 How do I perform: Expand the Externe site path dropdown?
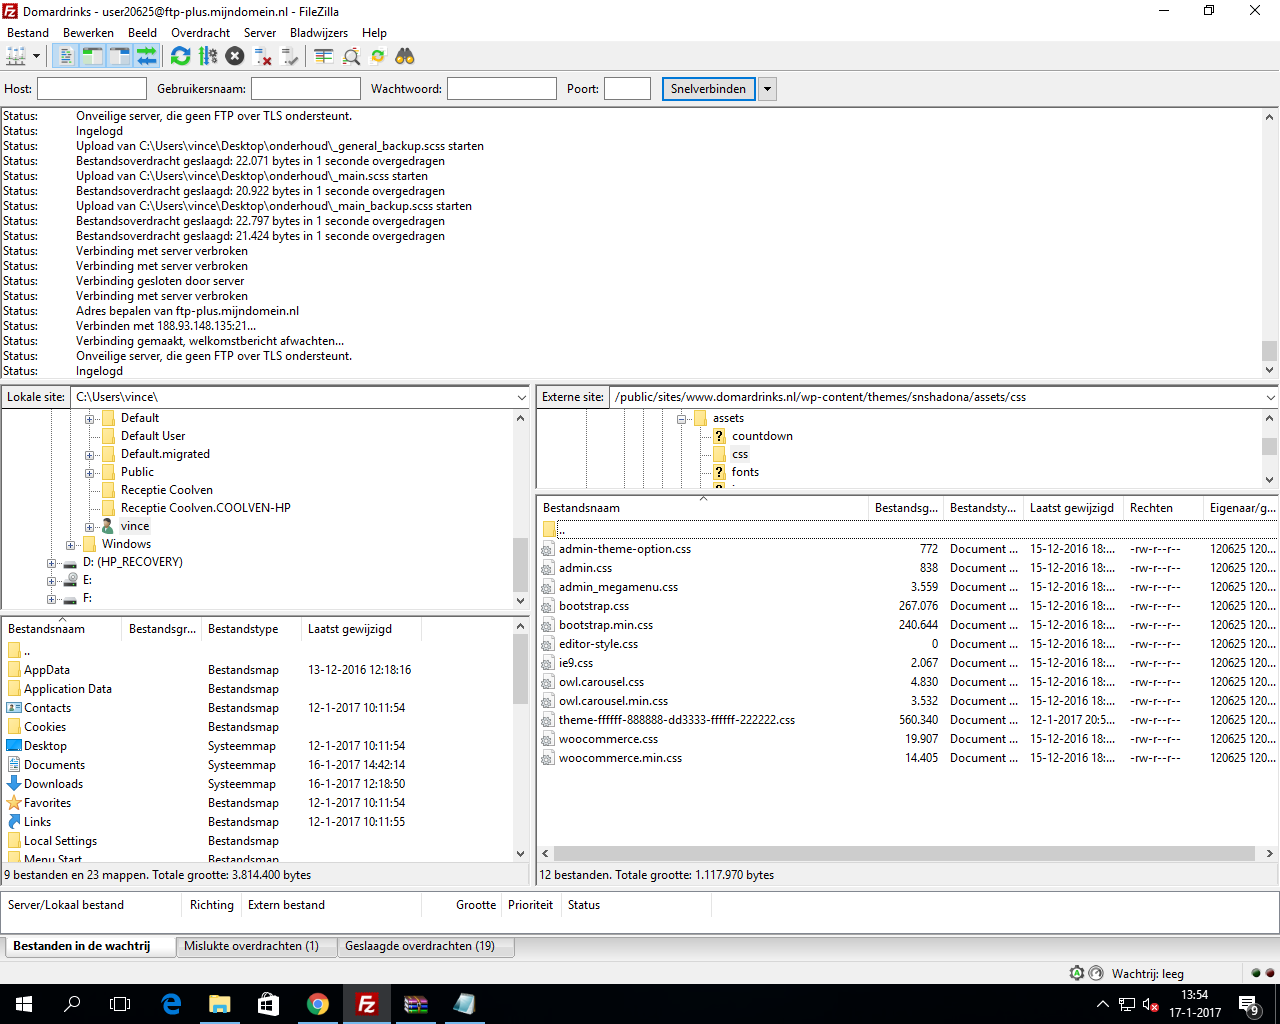point(1270,397)
